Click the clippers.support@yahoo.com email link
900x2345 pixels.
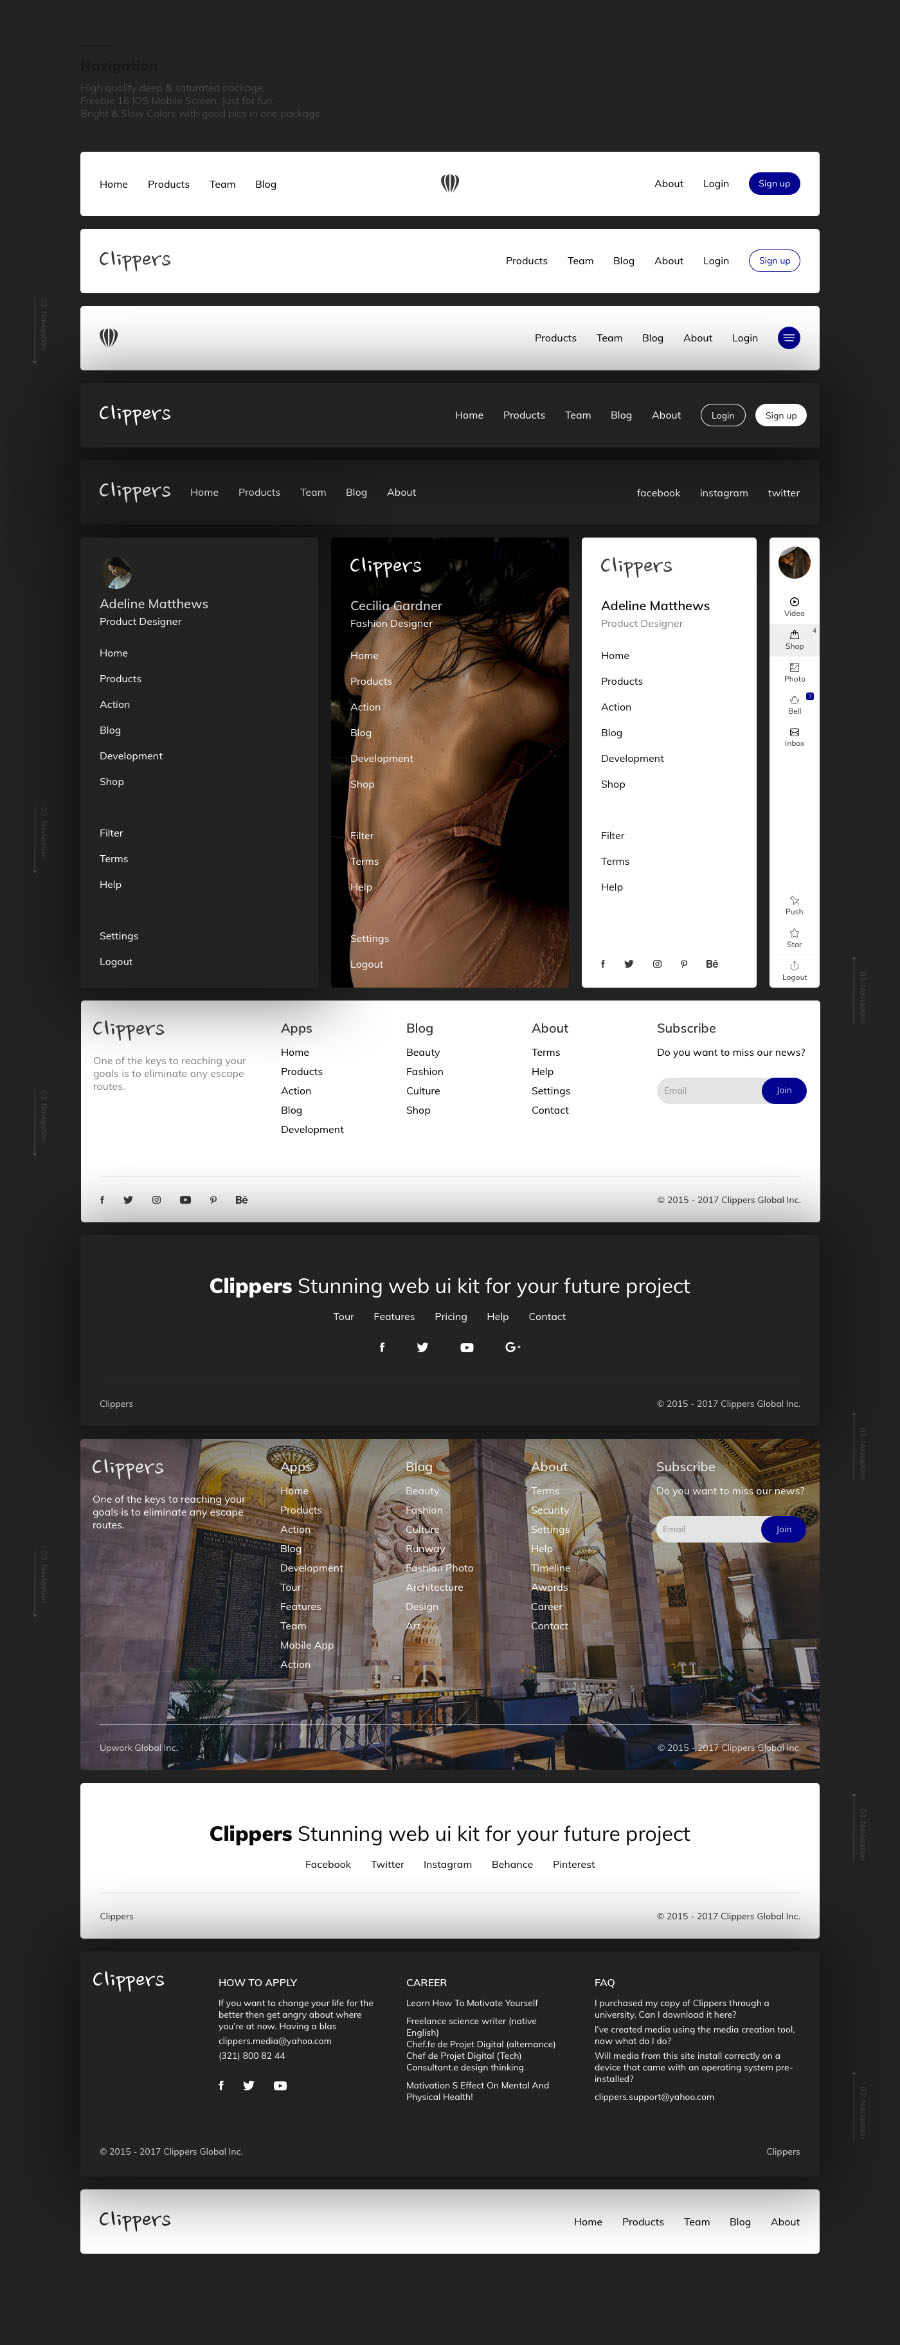tap(654, 2097)
